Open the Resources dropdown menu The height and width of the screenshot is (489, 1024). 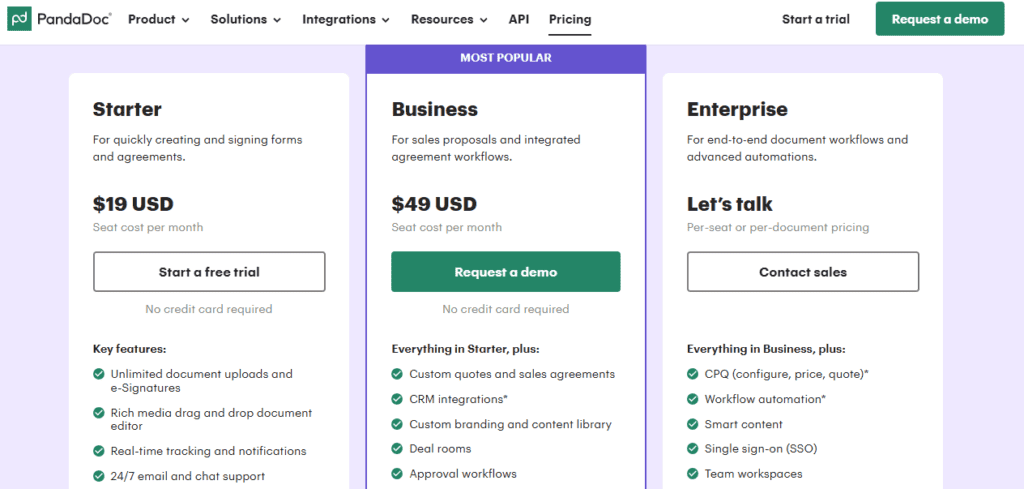point(449,19)
